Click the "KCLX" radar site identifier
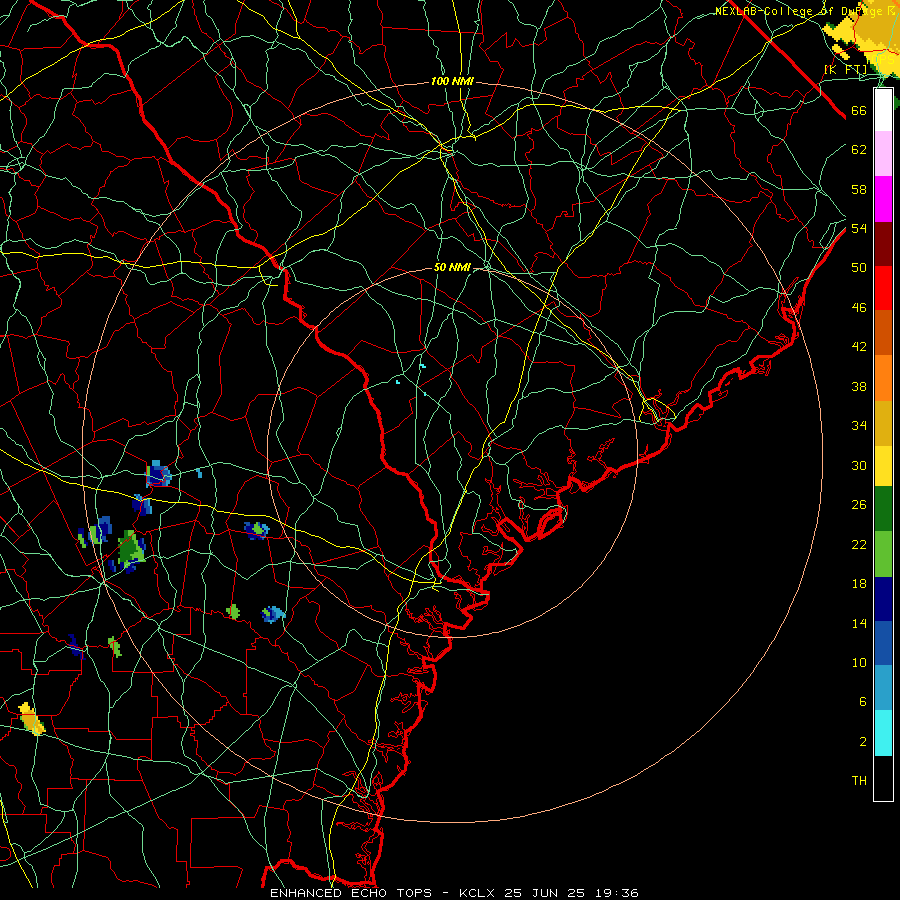This screenshot has height=900, width=900. [x=478, y=893]
